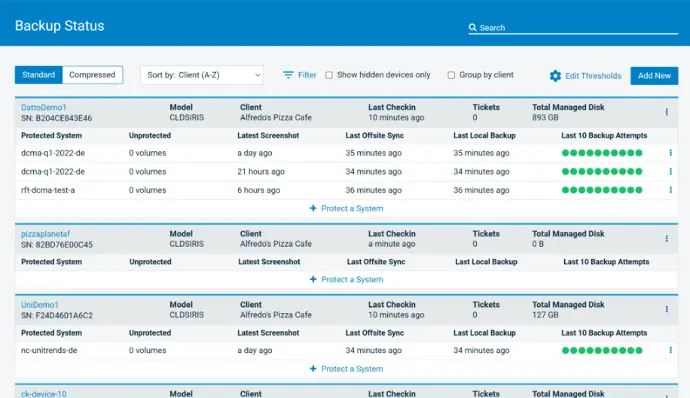Click the Add New button
Image resolution: width=690 pixels, height=398 pixels.
click(654, 76)
